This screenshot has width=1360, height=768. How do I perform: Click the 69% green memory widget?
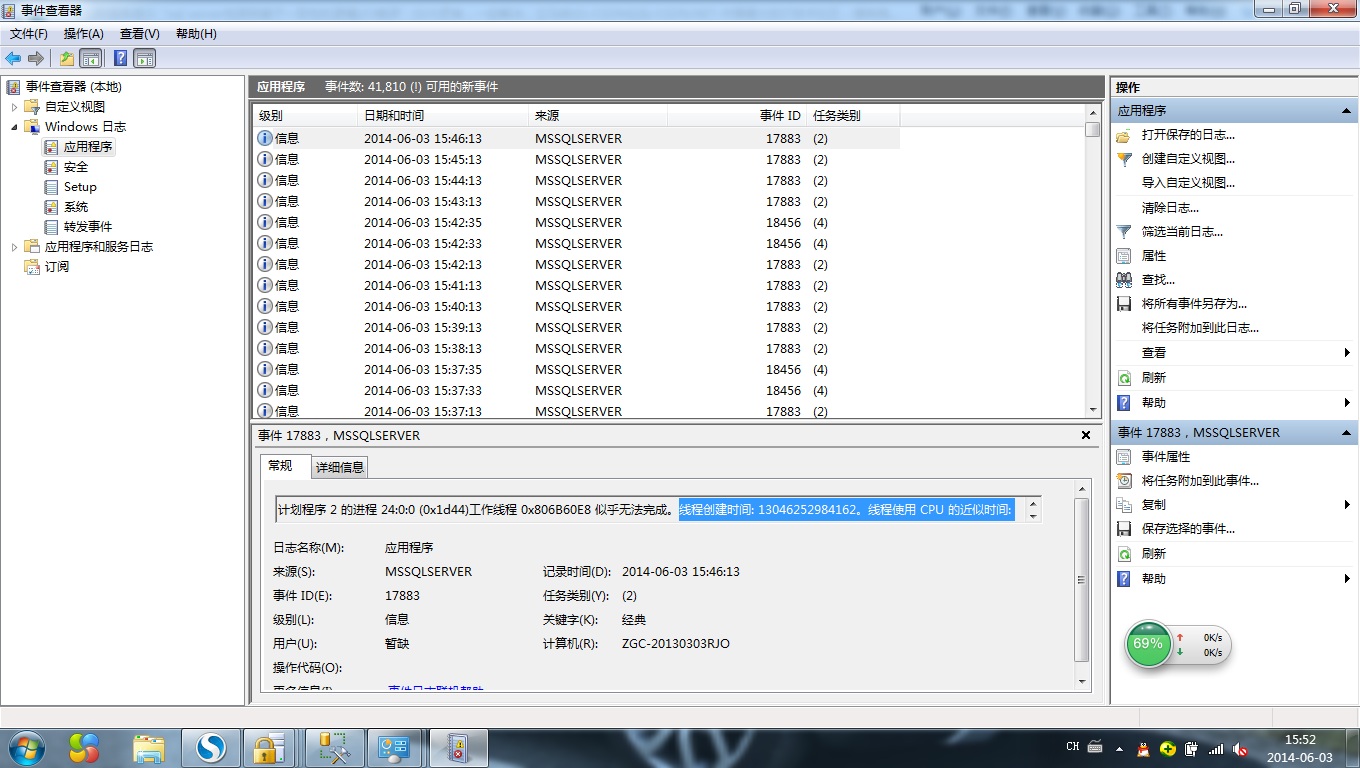pyautogui.click(x=1148, y=644)
